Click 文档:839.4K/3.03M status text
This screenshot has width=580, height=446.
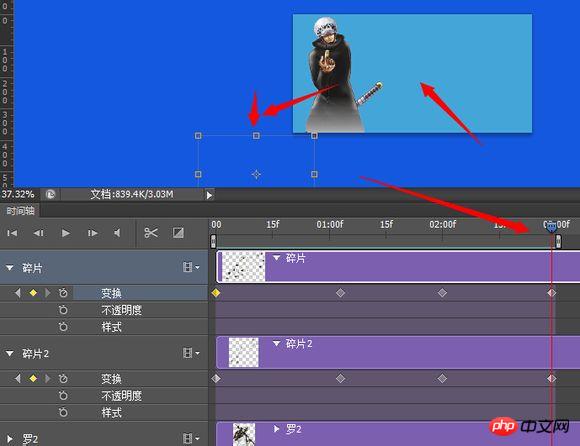pyautogui.click(x=132, y=194)
